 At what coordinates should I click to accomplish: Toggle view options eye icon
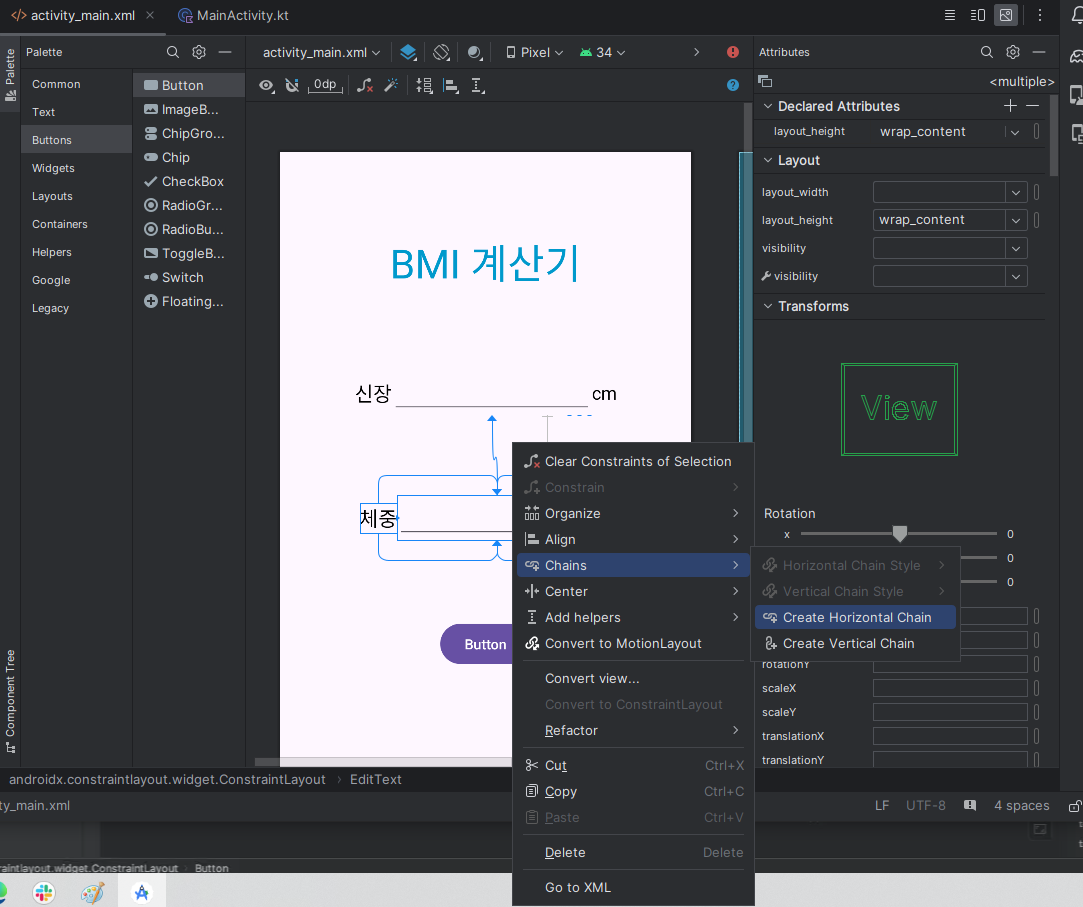click(x=266, y=86)
